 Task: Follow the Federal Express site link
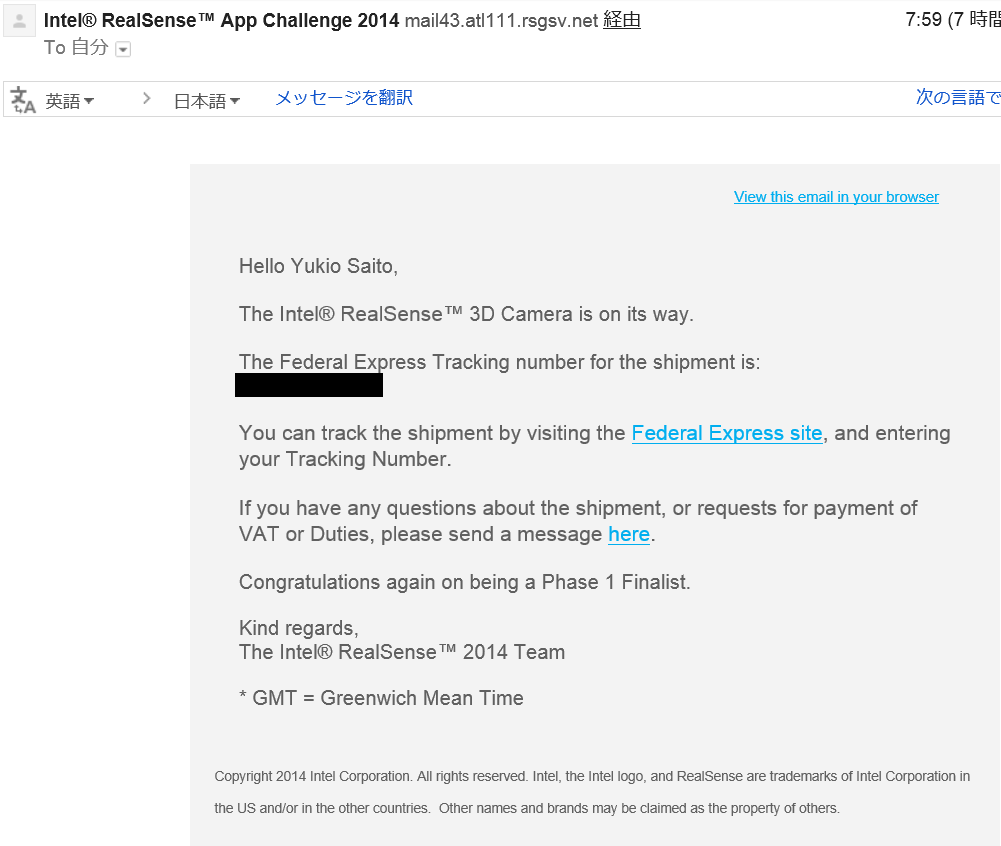(x=726, y=433)
